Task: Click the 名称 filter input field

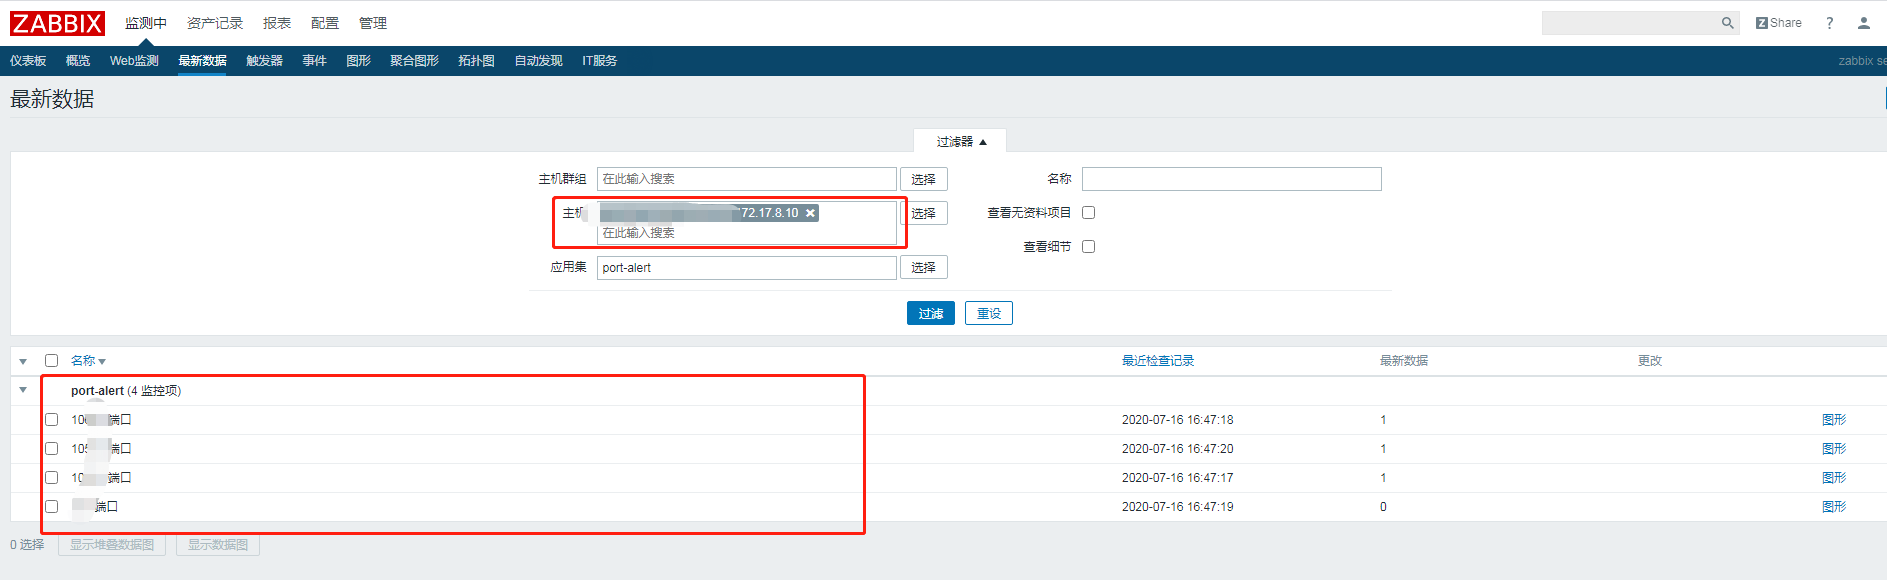Action: 1231,179
